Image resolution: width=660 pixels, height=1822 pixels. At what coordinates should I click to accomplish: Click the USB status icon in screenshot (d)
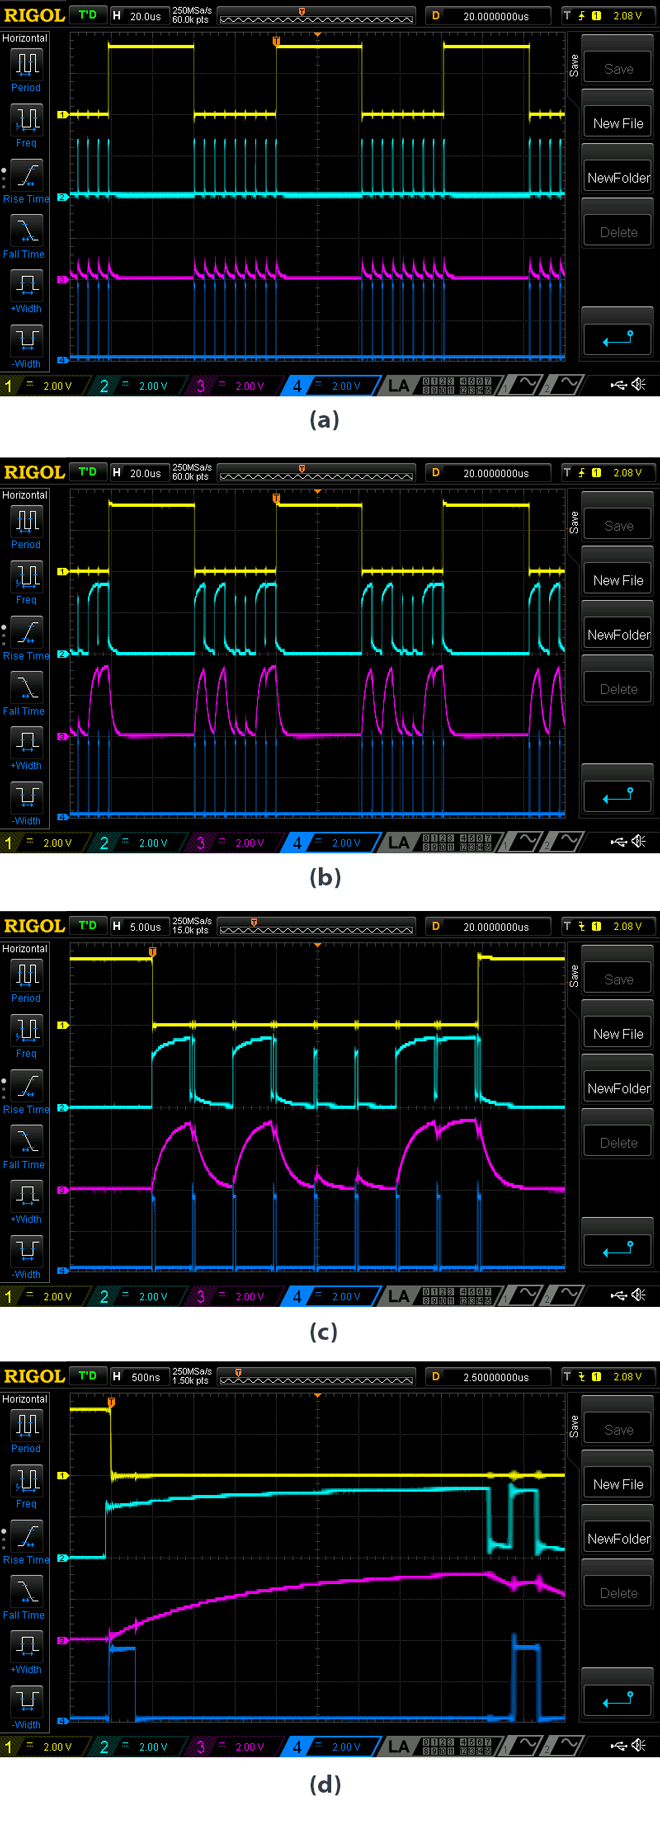point(618,1745)
